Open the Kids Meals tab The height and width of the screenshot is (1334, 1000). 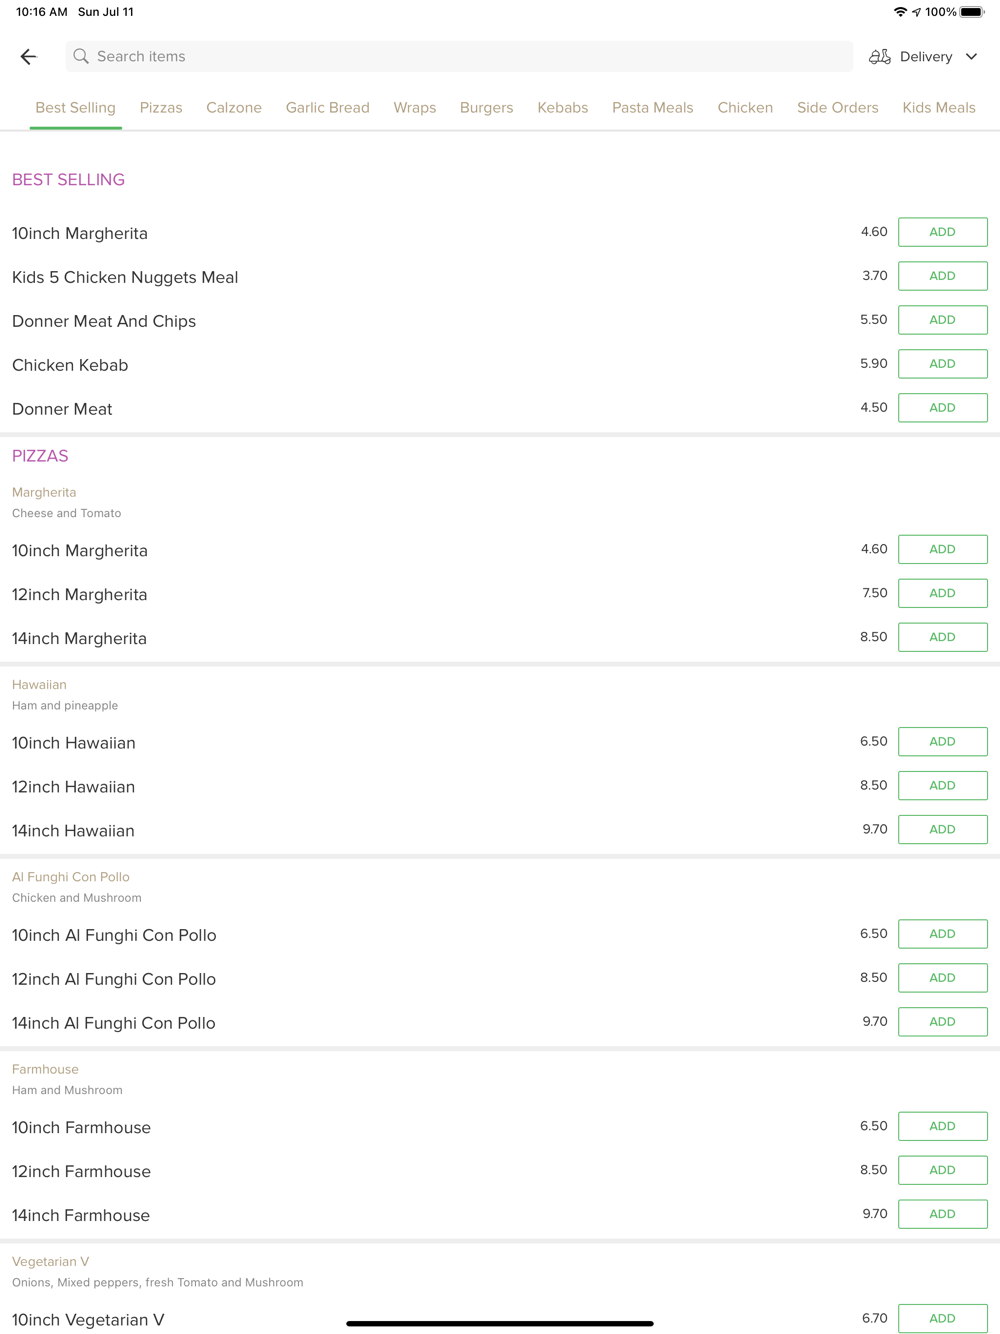[x=938, y=108]
